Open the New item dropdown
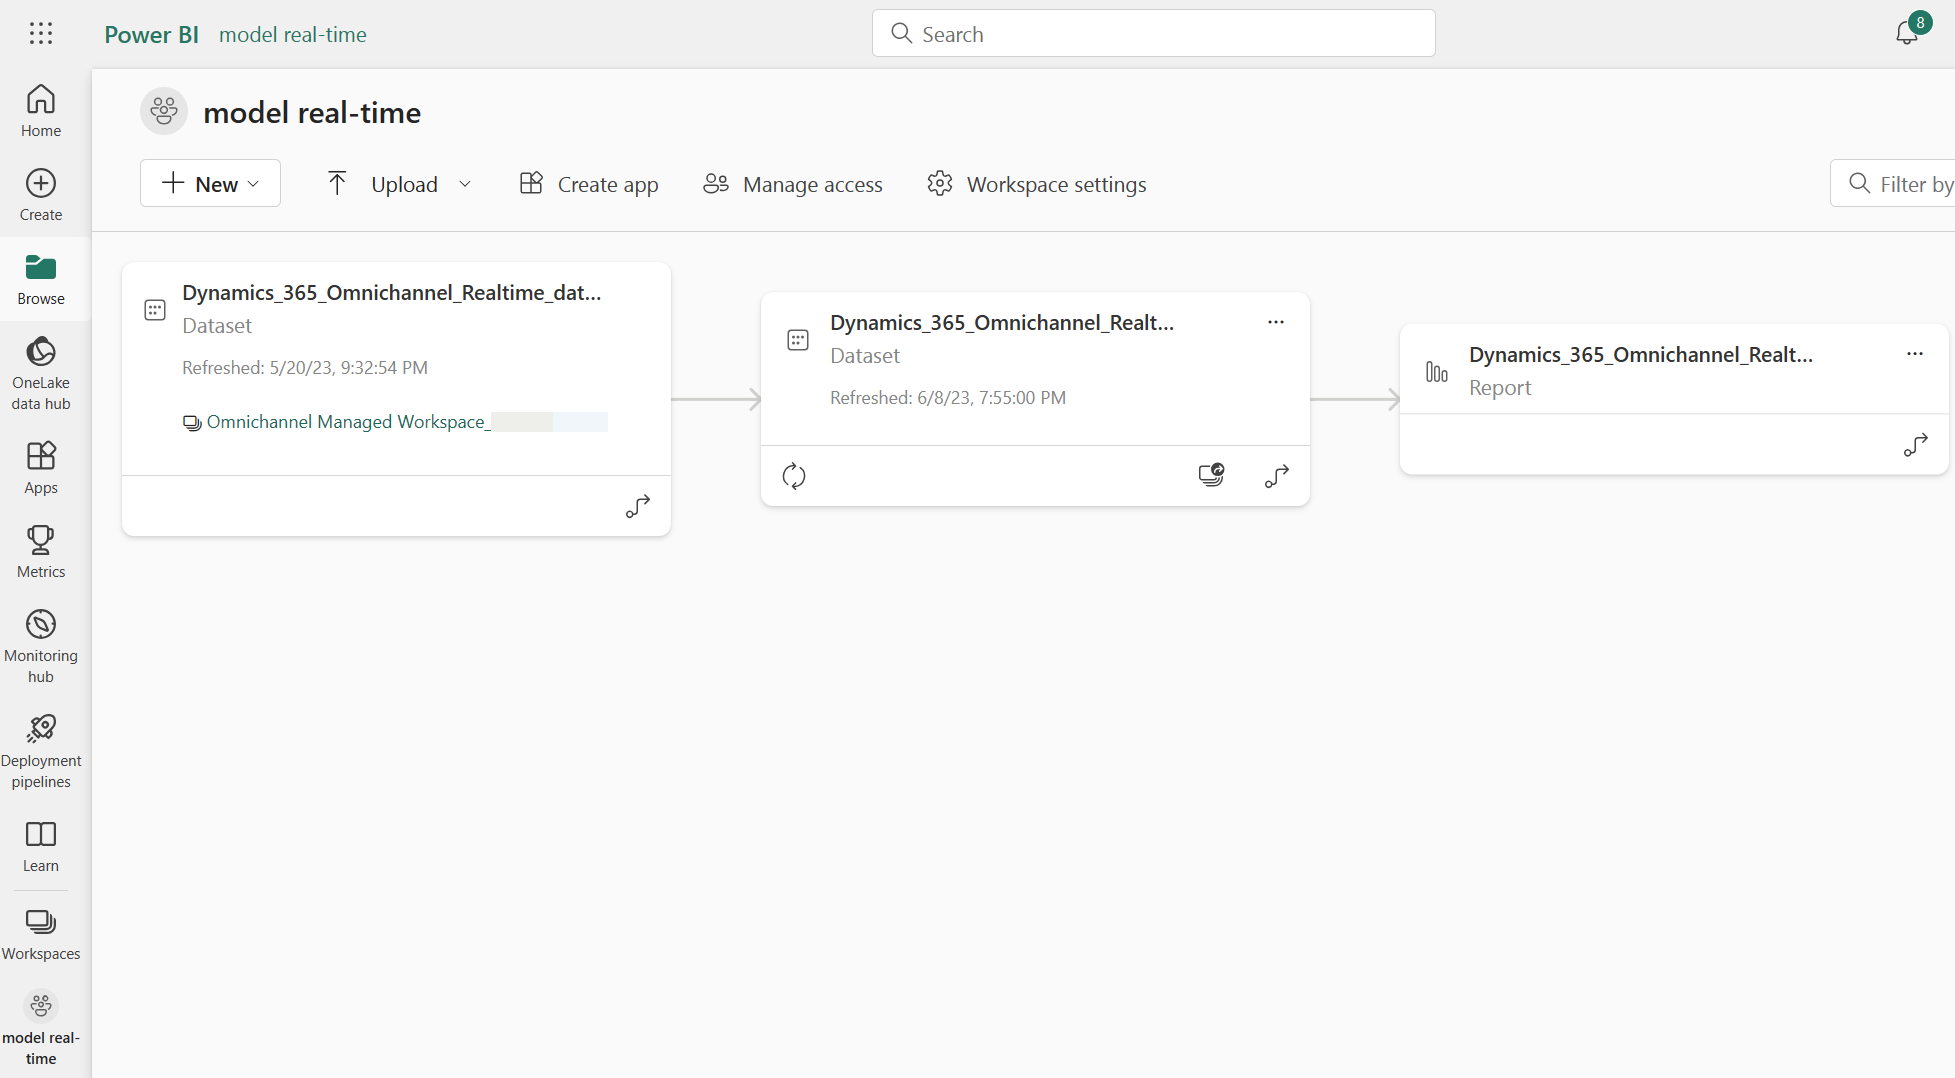The width and height of the screenshot is (1955, 1078). [x=210, y=183]
